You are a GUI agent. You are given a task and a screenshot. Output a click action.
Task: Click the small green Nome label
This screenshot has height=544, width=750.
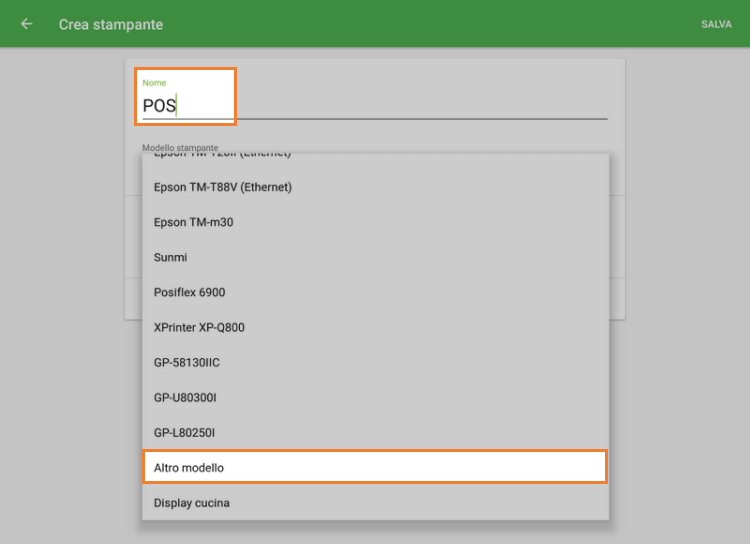[x=154, y=82]
